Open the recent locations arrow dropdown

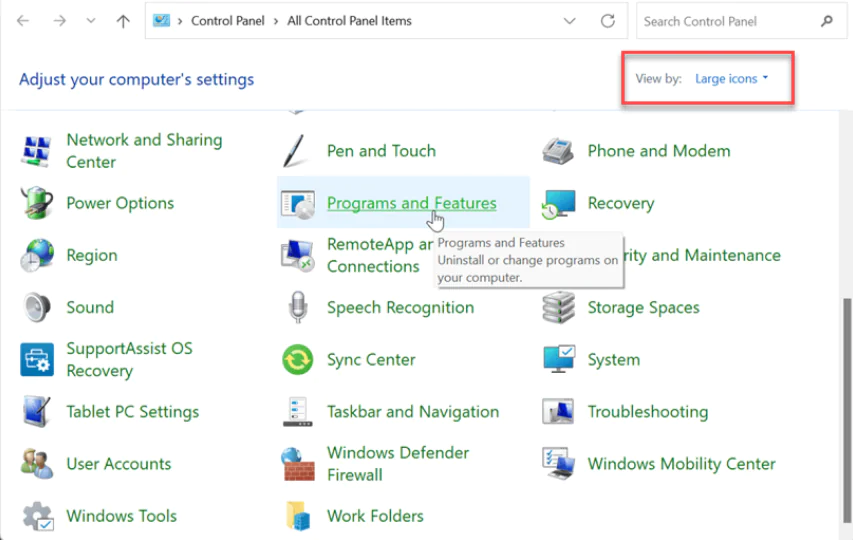point(91,21)
